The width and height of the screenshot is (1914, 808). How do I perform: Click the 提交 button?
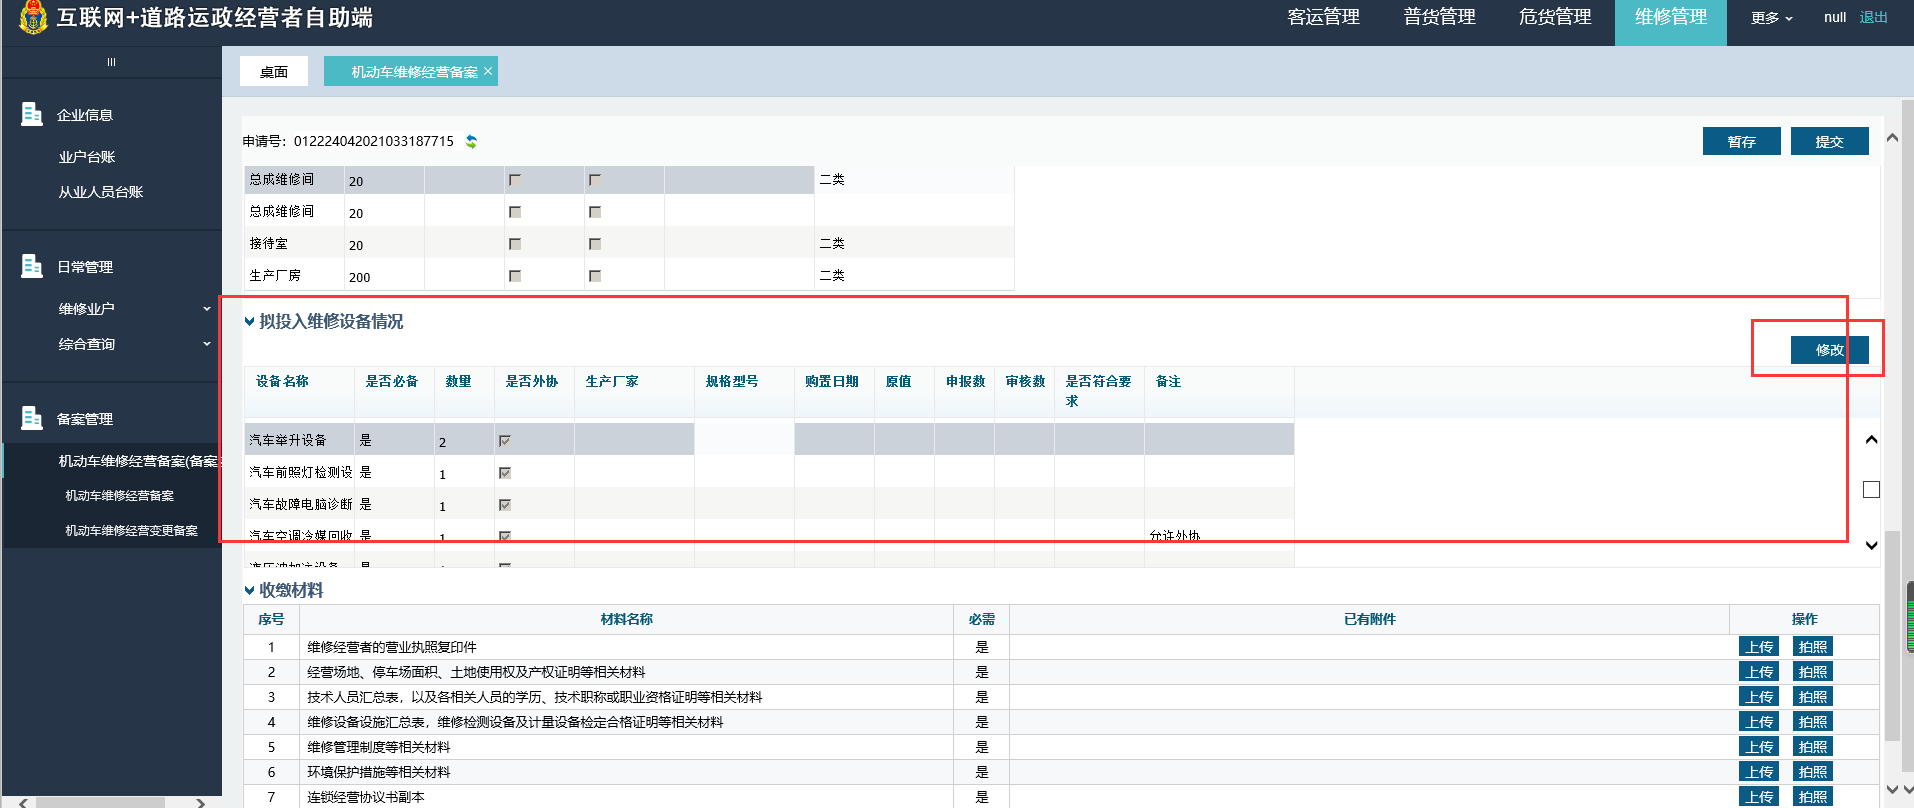(1829, 142)
